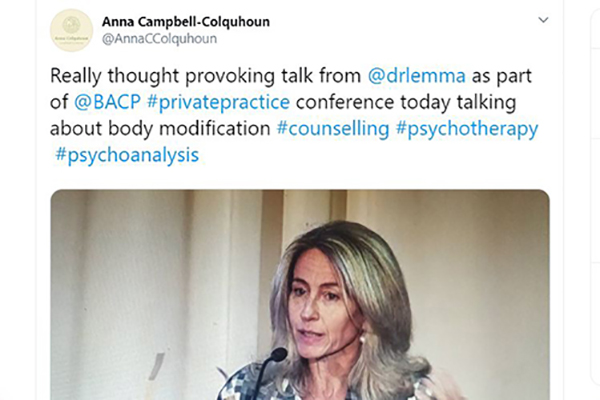Click the speaker's face in the photo
This screenshot has width=600, height=400.
coord(321,306)
